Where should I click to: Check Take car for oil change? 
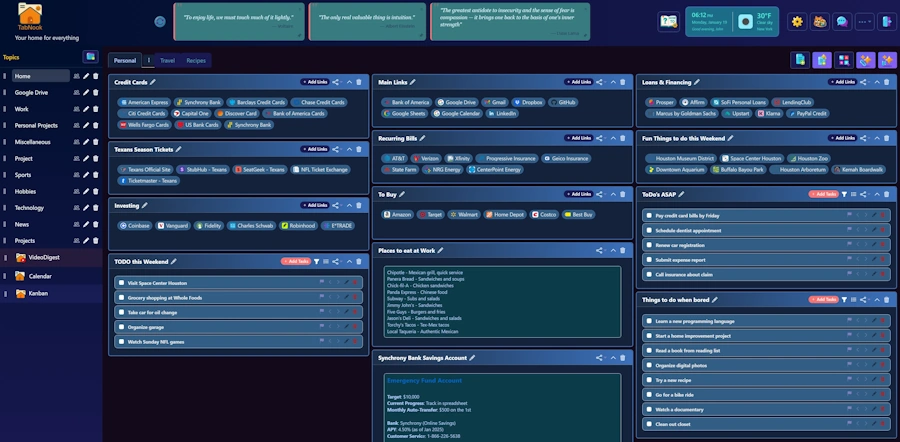[x=121, y=312]
